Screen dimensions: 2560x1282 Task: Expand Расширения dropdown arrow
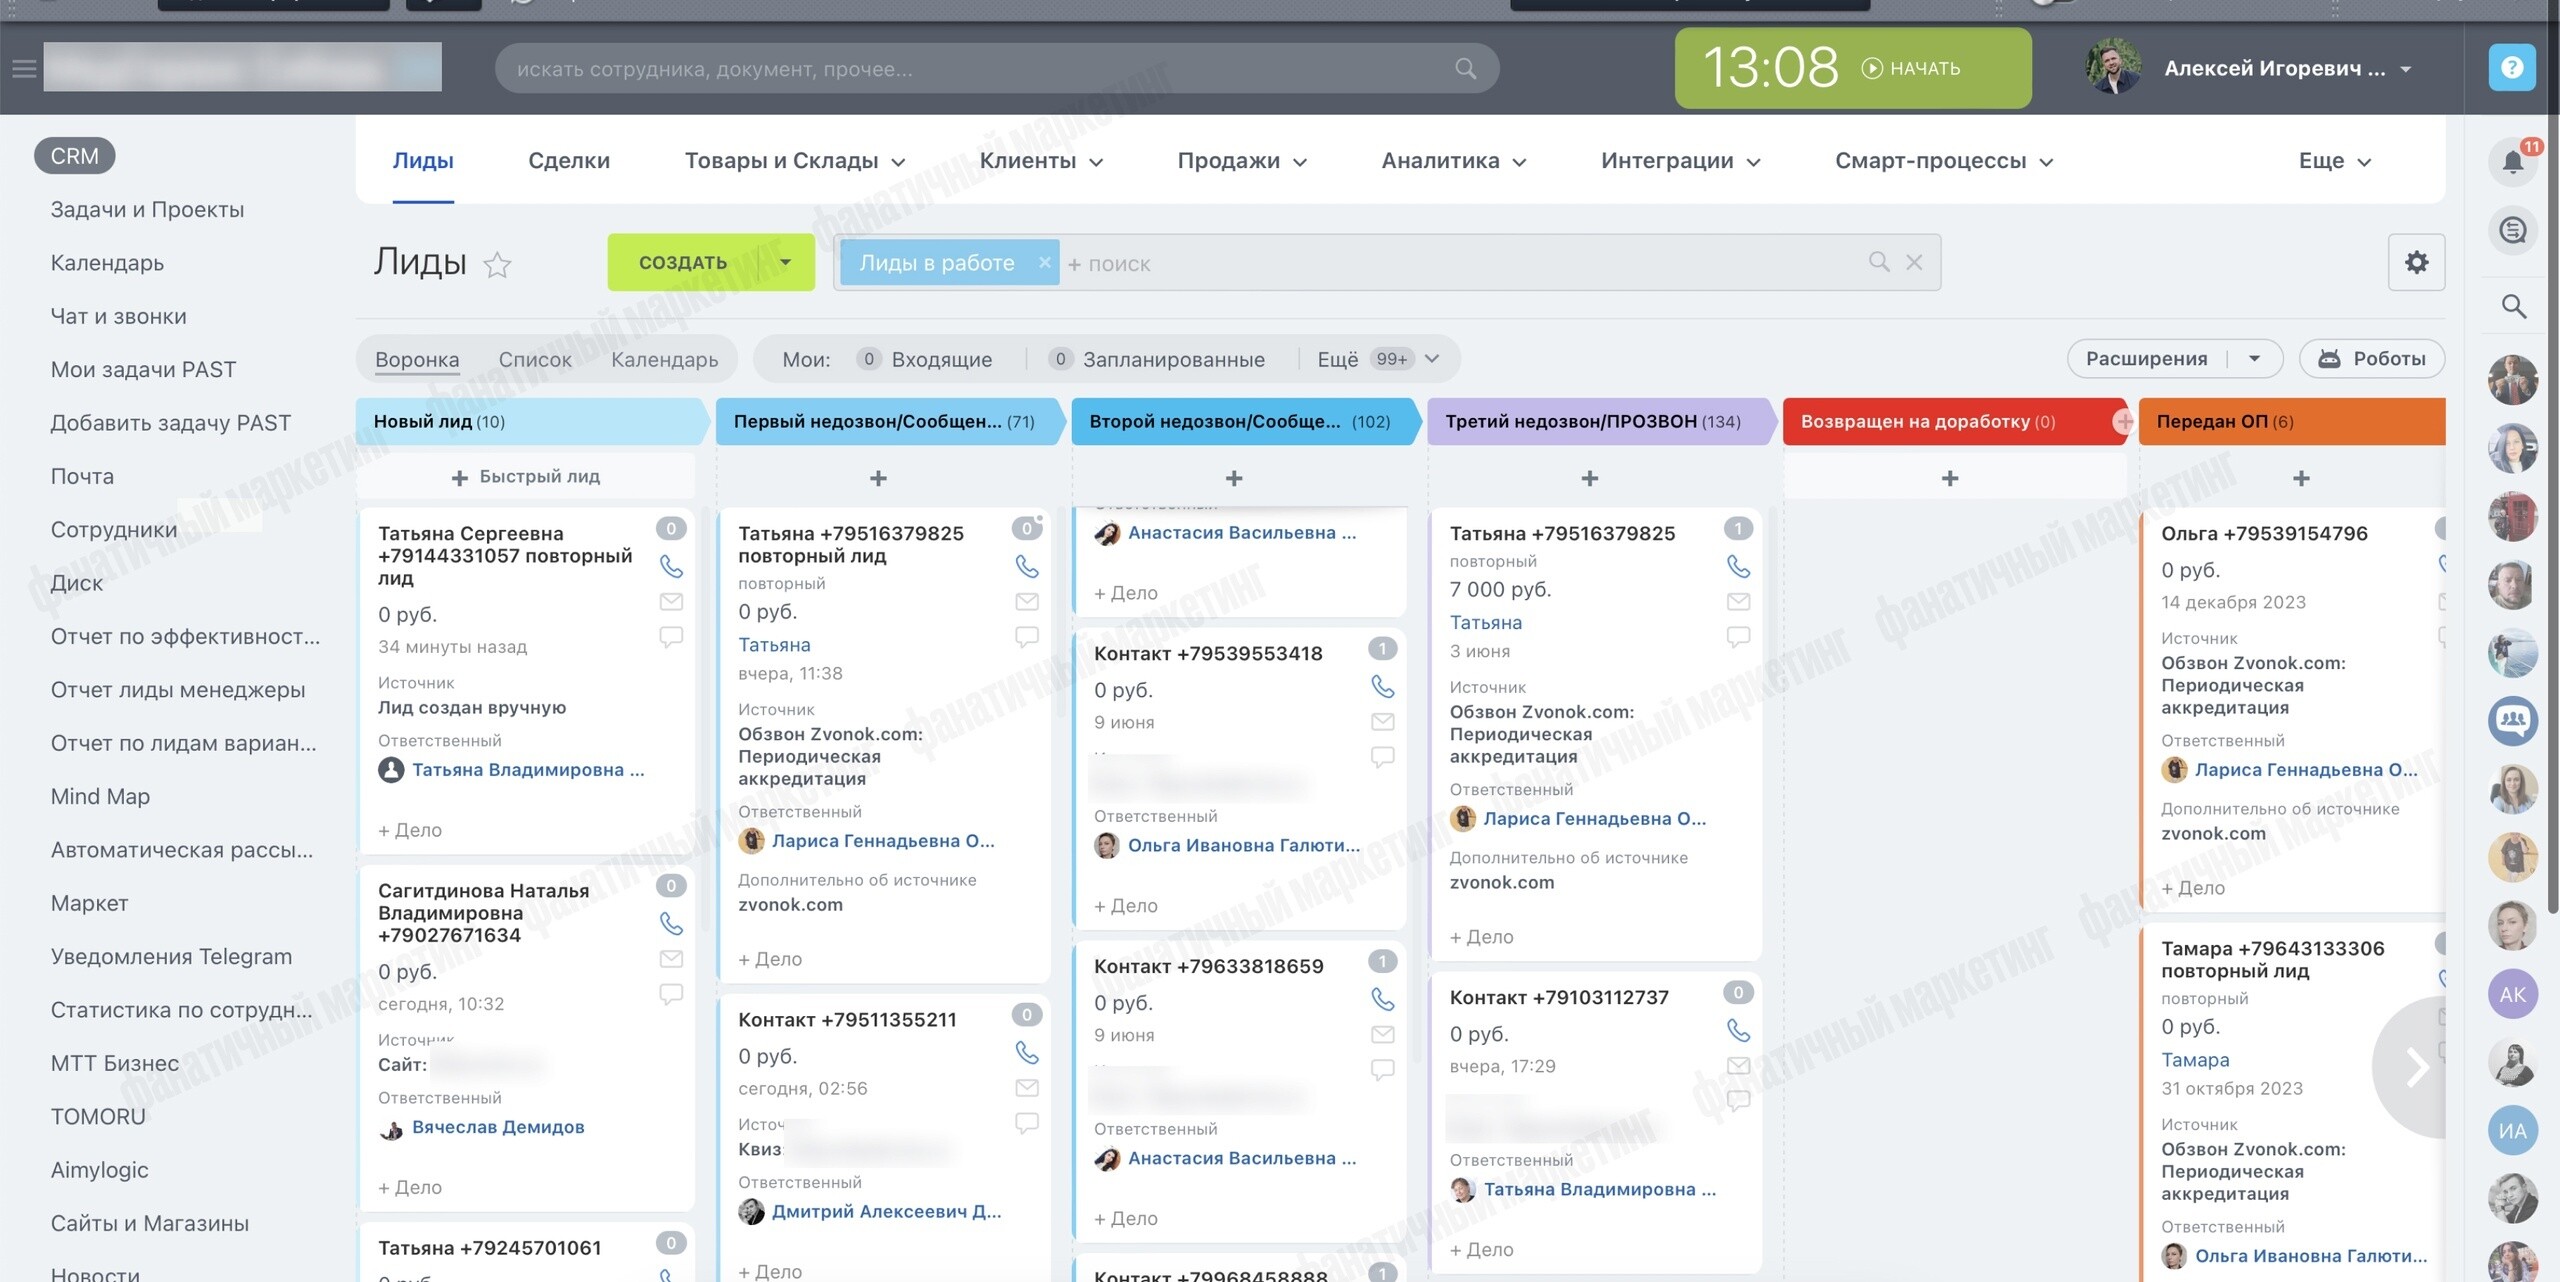tap(2254, 359)
